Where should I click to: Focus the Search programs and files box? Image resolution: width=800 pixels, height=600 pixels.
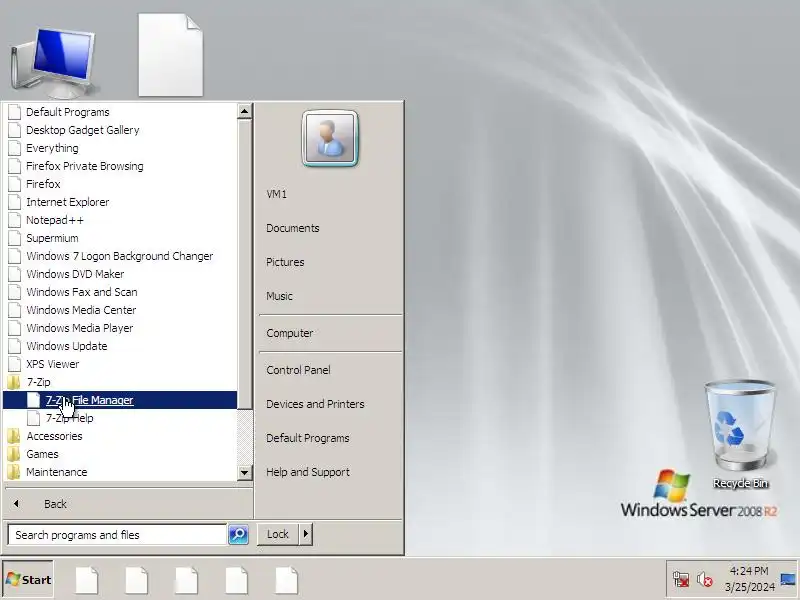click(117, 535)
